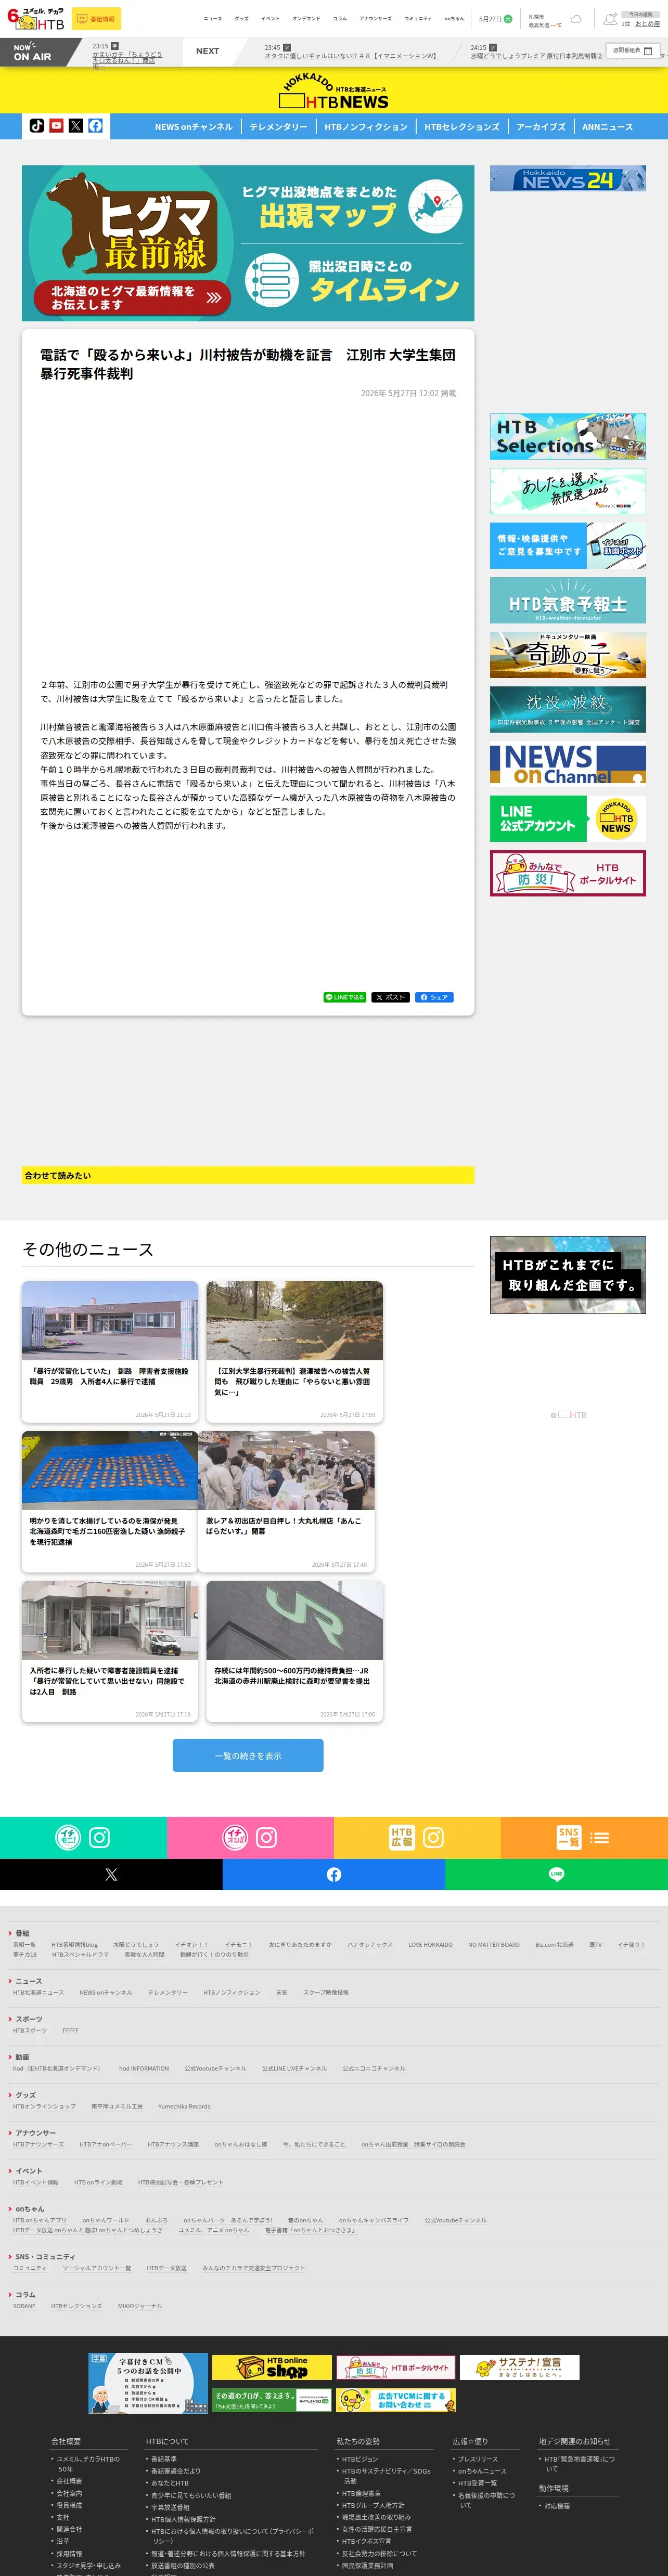The height and width of the screenshot is (2576, 668).
Task: Click the LINE icon on the green bar
Action: coord(556,1874)
